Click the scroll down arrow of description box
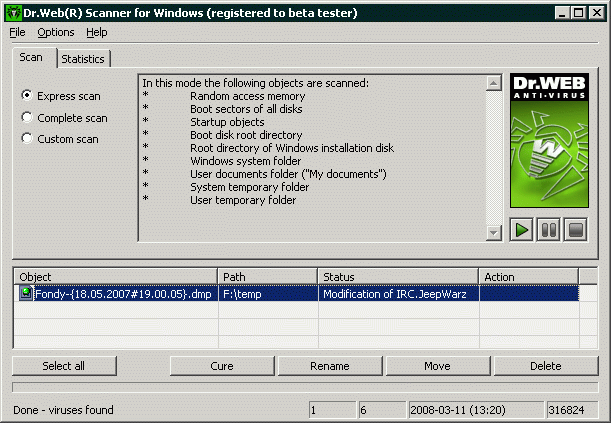 pyautogui.click(x=494, y=233)
